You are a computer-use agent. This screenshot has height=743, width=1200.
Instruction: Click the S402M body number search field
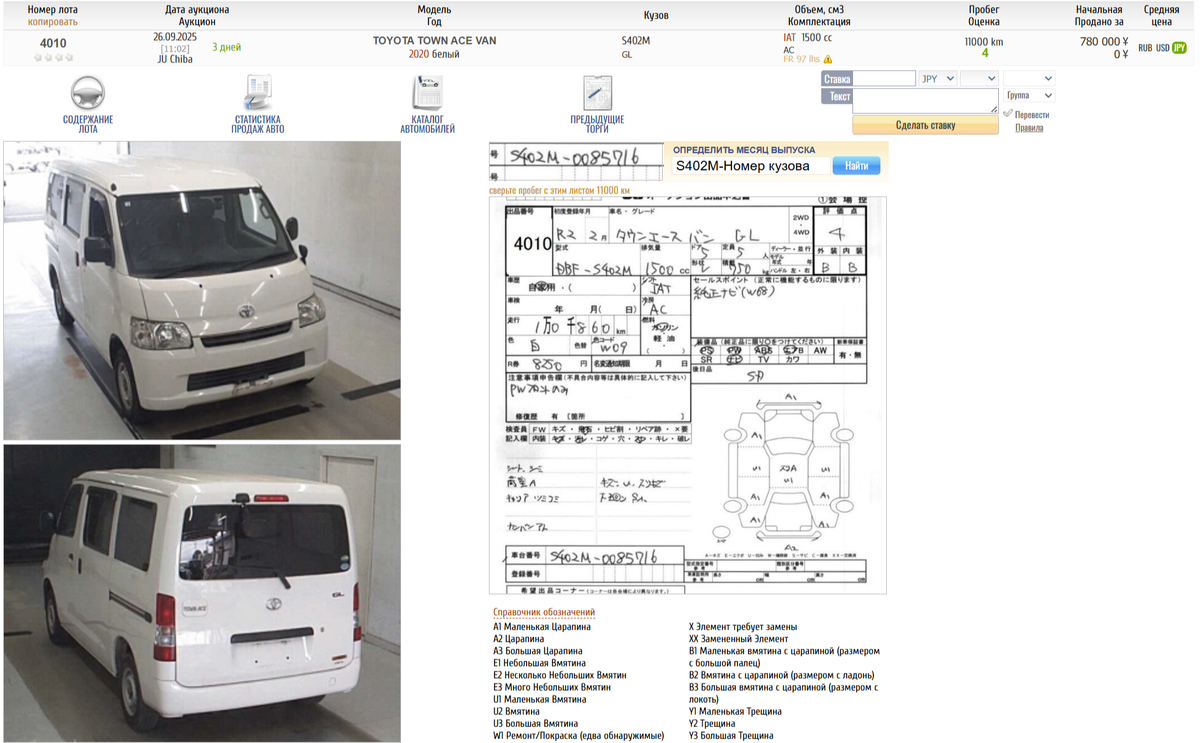[749, 166]
